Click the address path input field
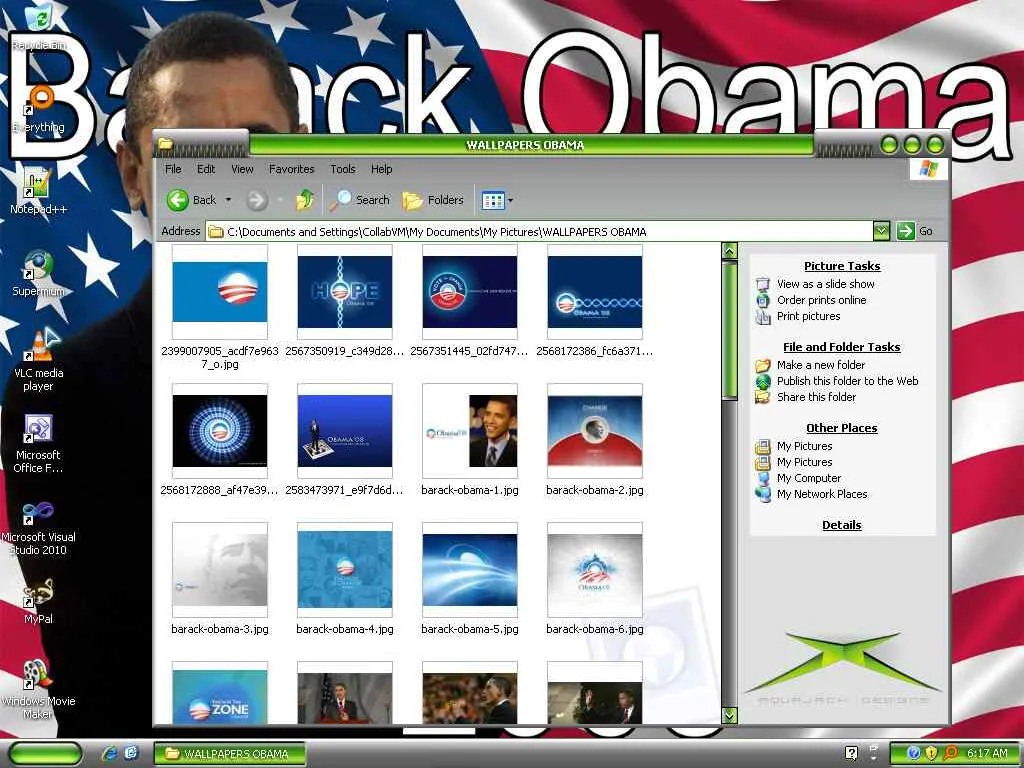 tap(539, 231)
